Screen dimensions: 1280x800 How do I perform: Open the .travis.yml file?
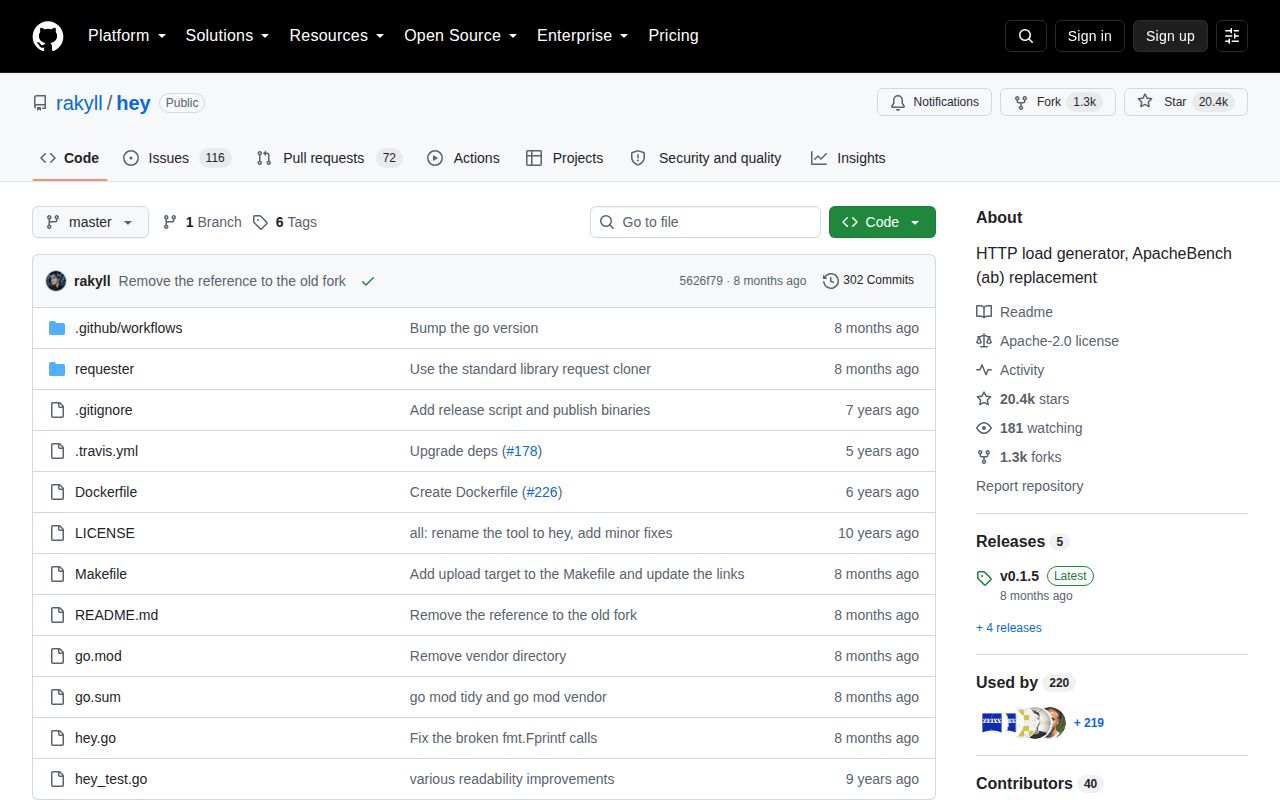[x=106, y=451]
